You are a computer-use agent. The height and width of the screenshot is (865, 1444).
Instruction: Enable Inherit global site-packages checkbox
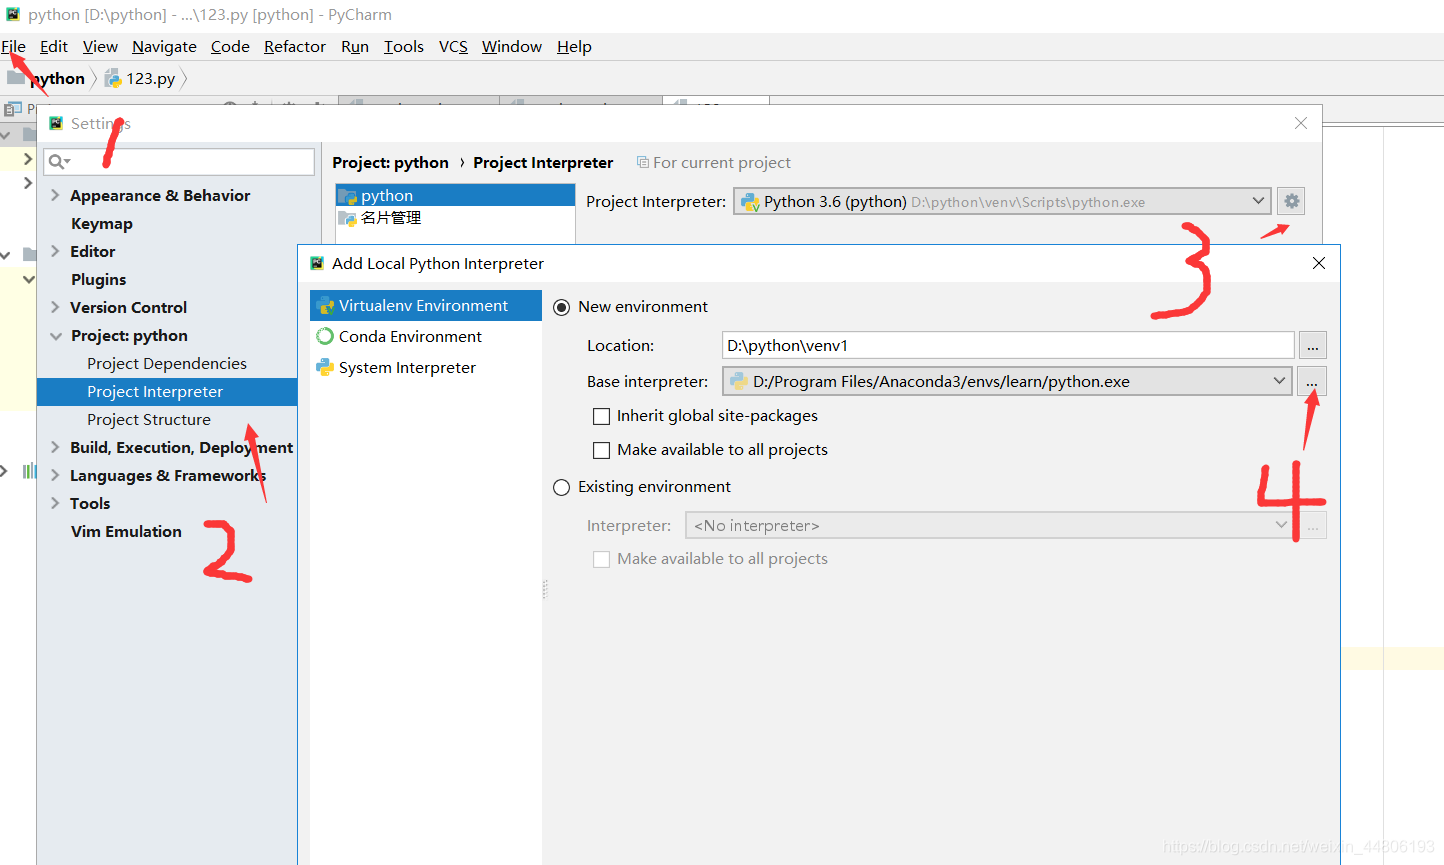click(x=601, y=416)
